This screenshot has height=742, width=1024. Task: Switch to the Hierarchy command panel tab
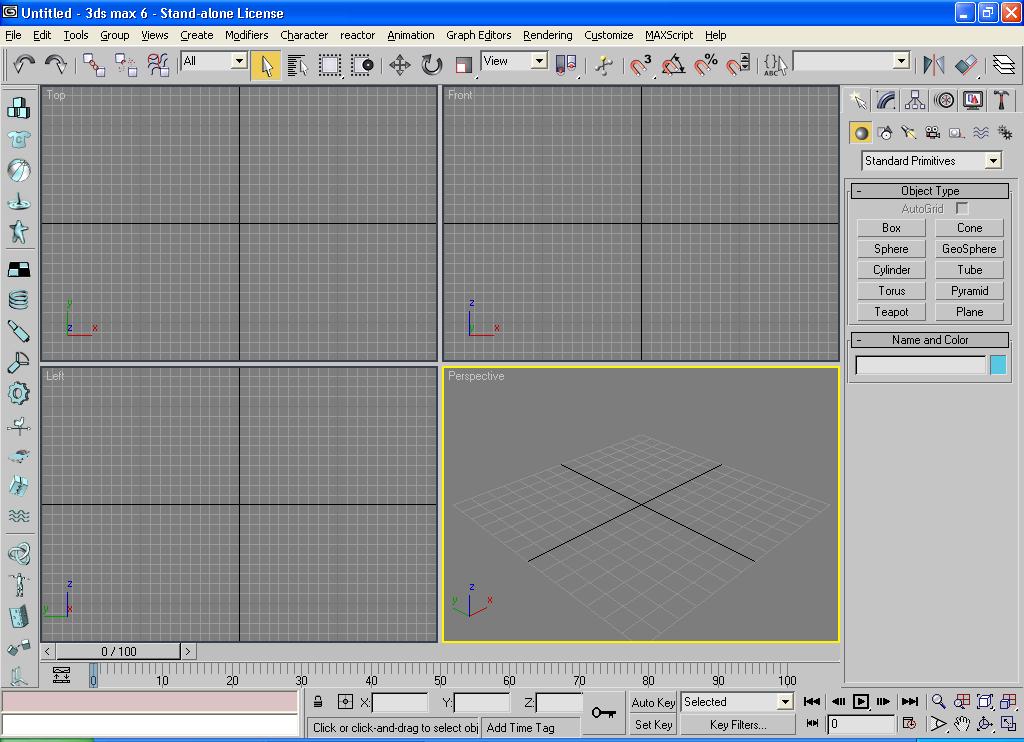[915, 100]
